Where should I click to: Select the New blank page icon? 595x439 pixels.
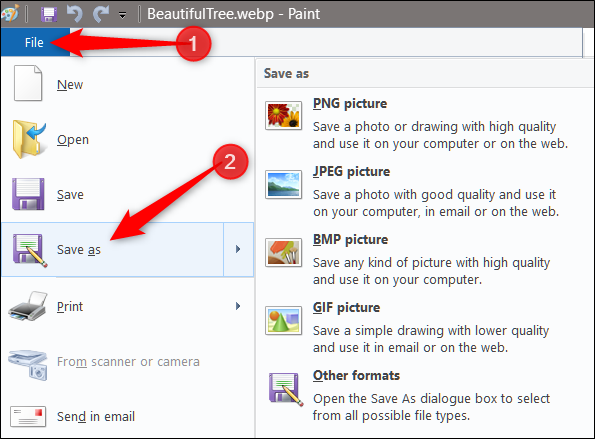tap(28, 83)
